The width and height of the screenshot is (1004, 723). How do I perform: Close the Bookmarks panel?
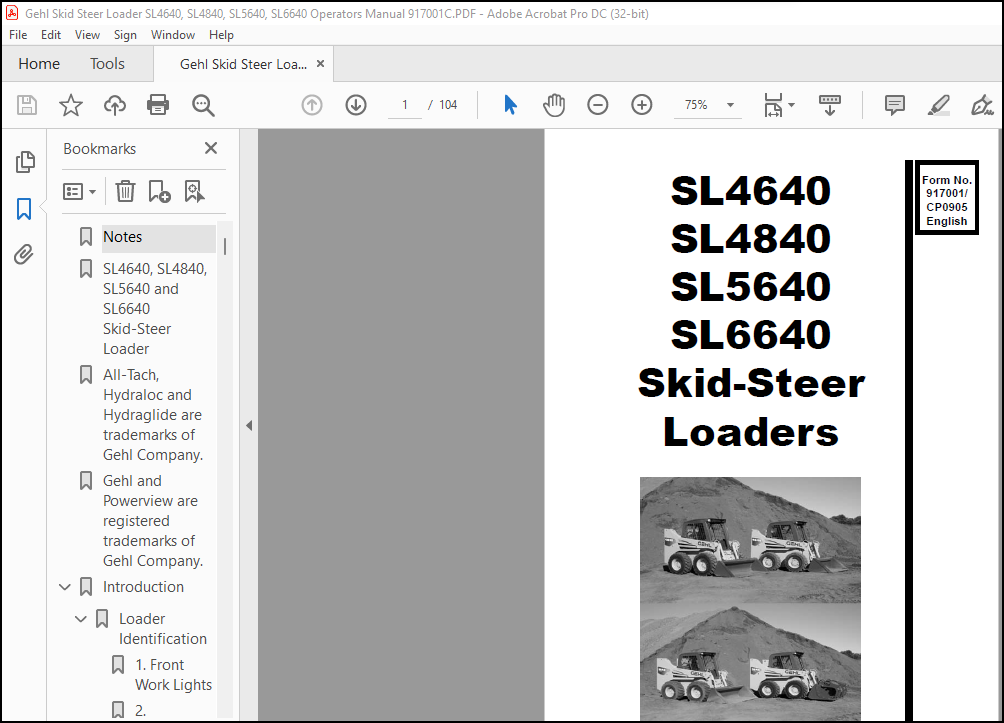[211, 148]
